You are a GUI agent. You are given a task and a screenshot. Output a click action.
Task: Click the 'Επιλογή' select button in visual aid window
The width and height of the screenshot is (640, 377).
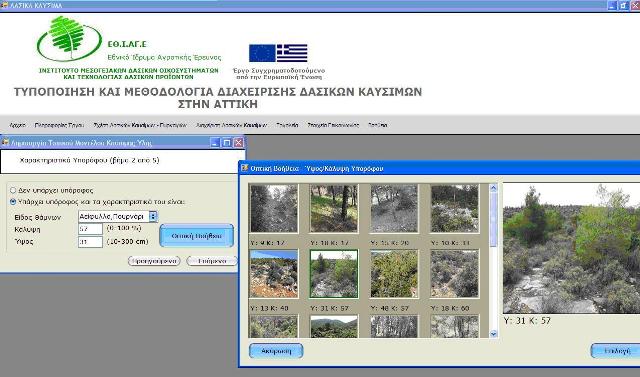(616, 351)
